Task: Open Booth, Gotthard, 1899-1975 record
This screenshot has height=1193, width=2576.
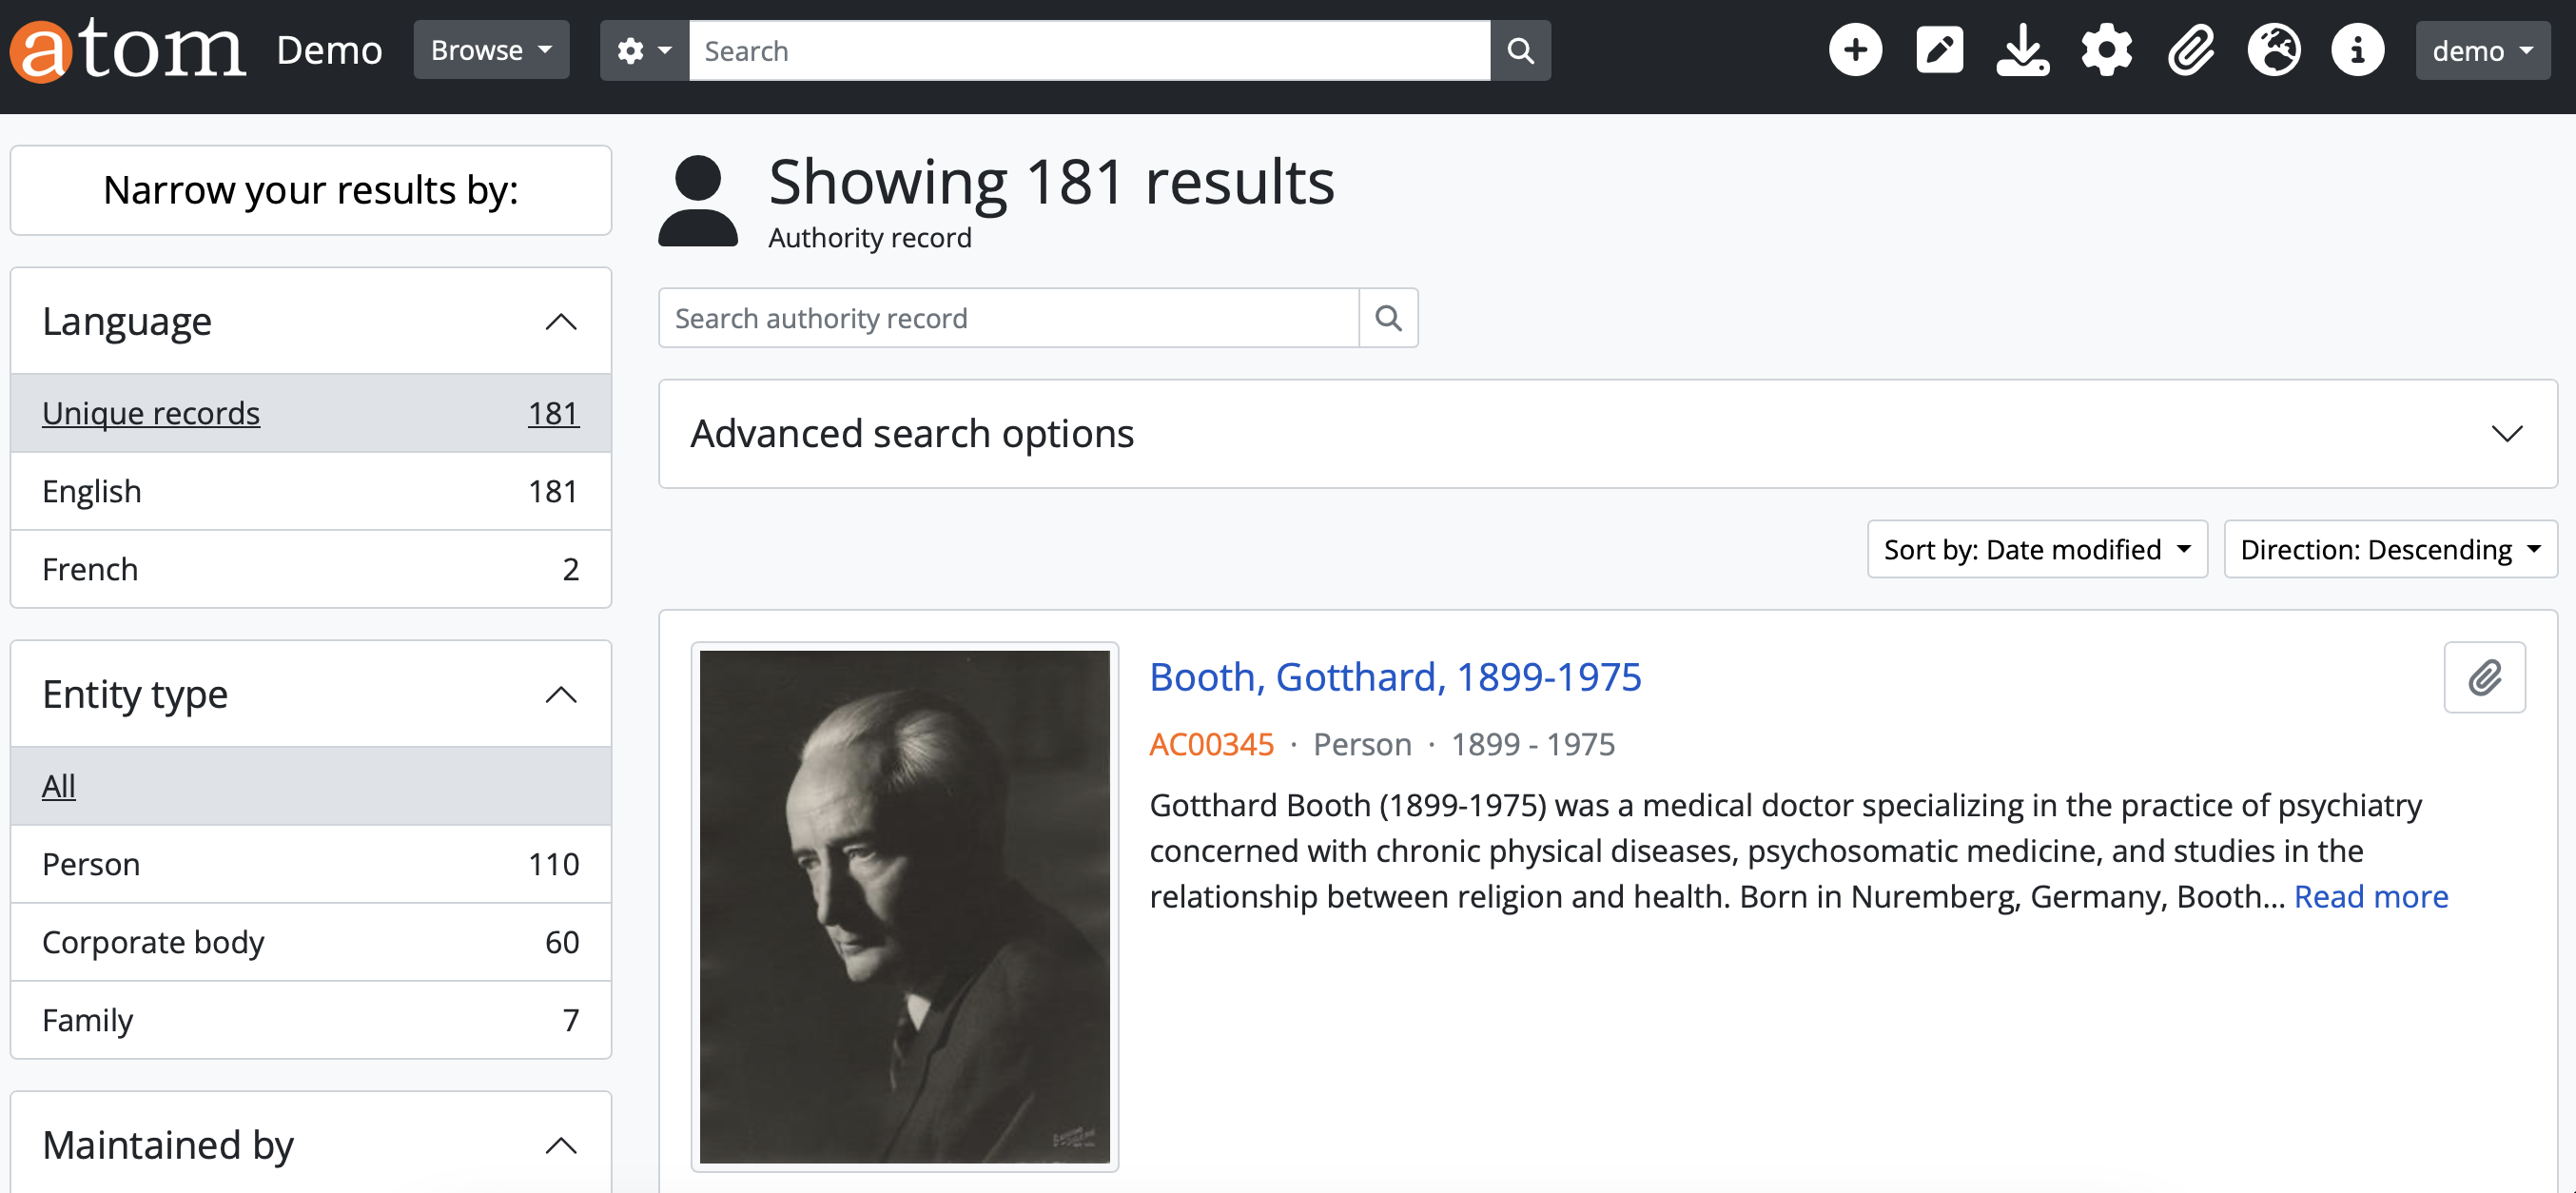Action: [x=1395, y=677]
